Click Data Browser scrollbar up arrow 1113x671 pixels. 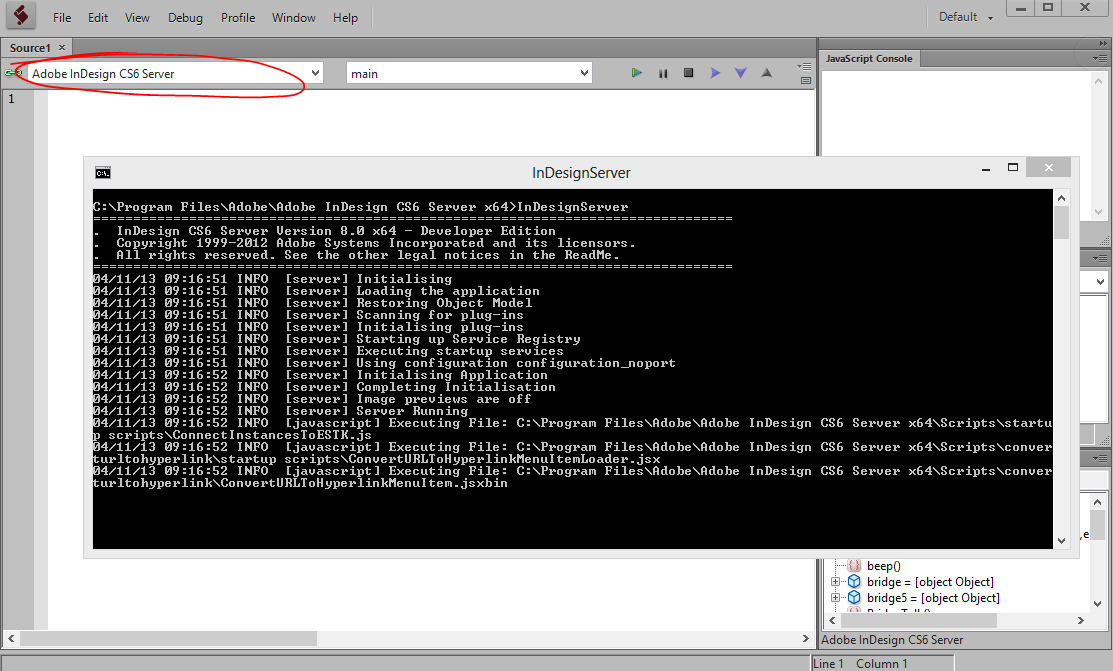1097,502
